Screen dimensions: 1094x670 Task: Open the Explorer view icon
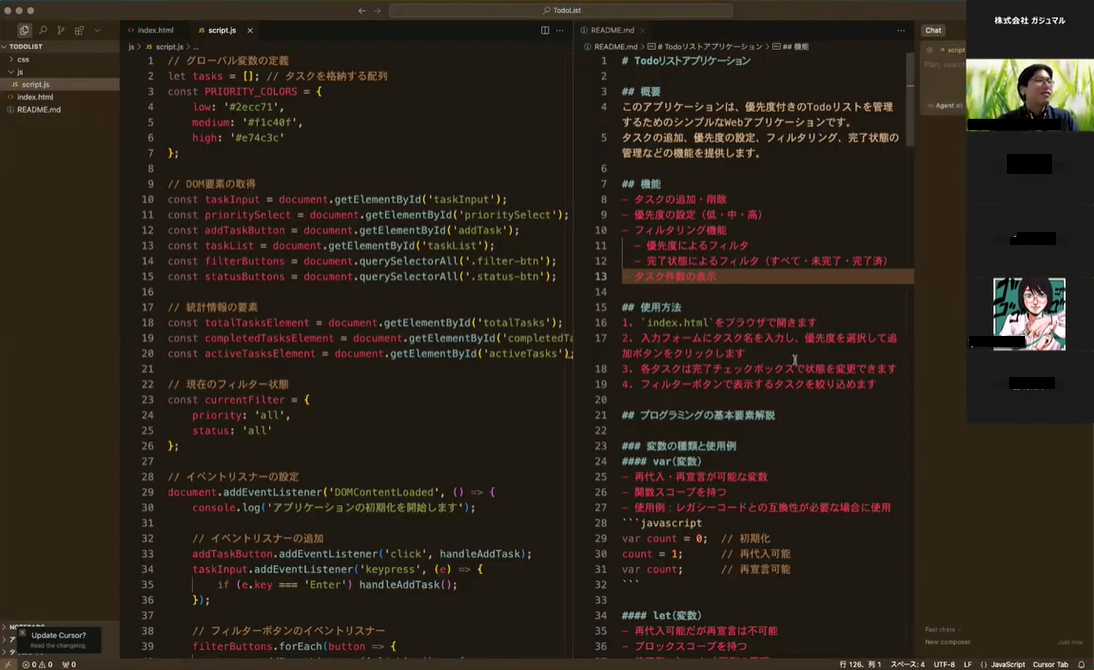click(24, 30)
